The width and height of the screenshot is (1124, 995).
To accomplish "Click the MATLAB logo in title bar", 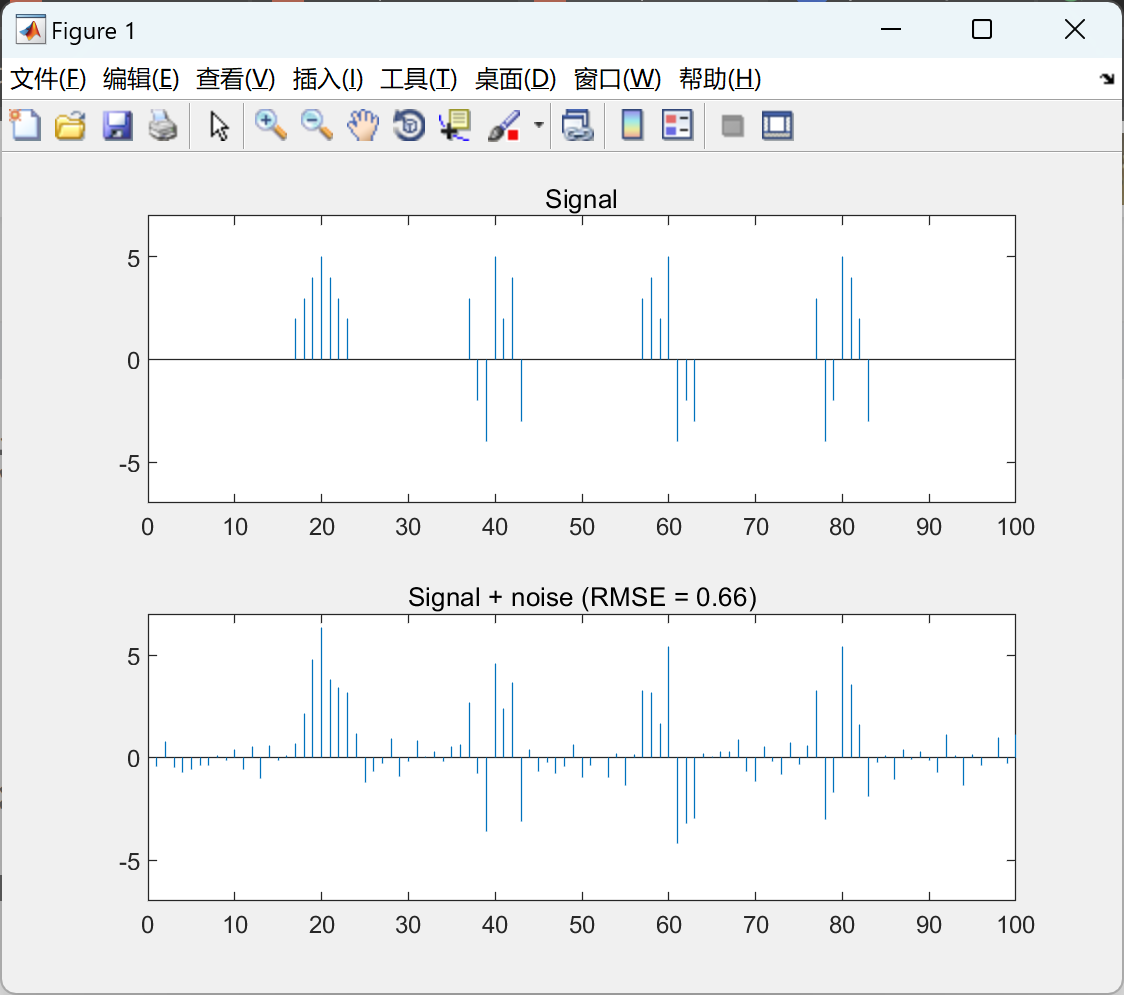I will click(x=31, y=30).
